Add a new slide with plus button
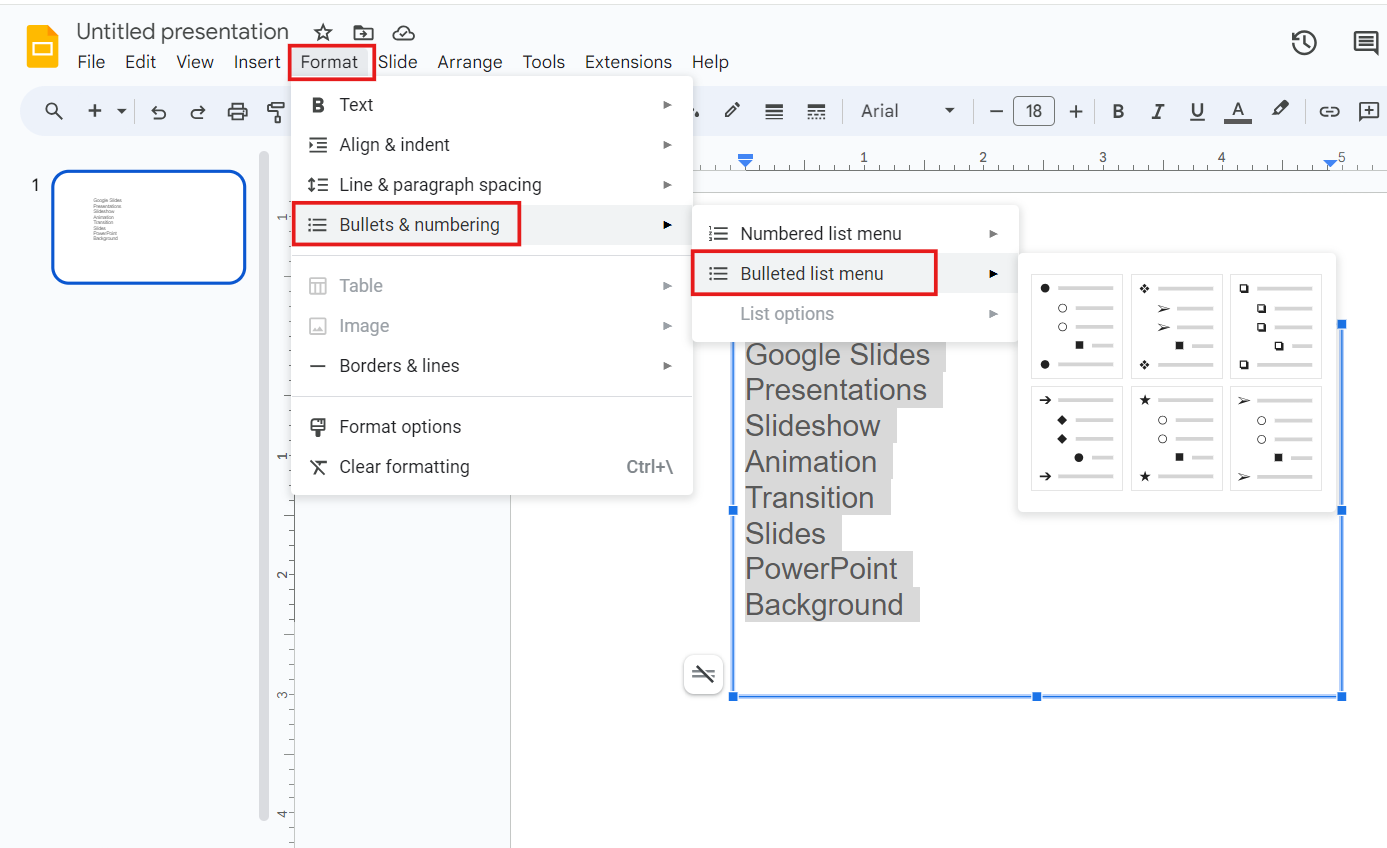 (95, 111)
